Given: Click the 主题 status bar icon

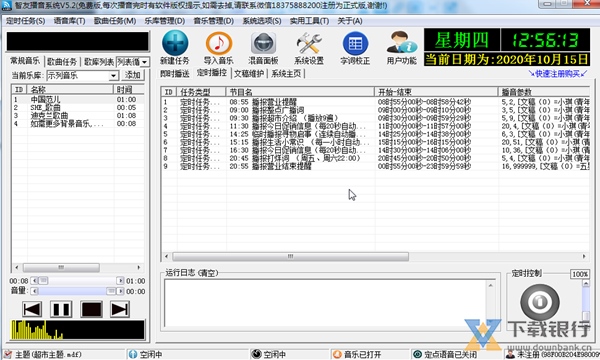Looking at the screenshot, I should coord(8,354).
